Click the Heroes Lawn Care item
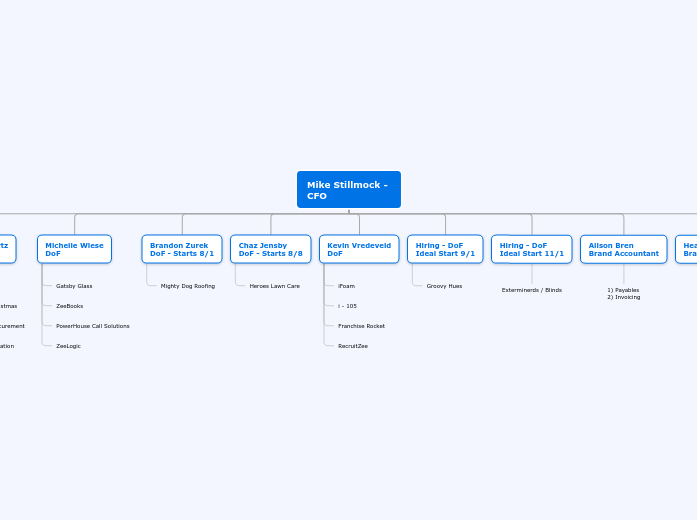Screen dimensions: 697x520 [x=275, y=286]
